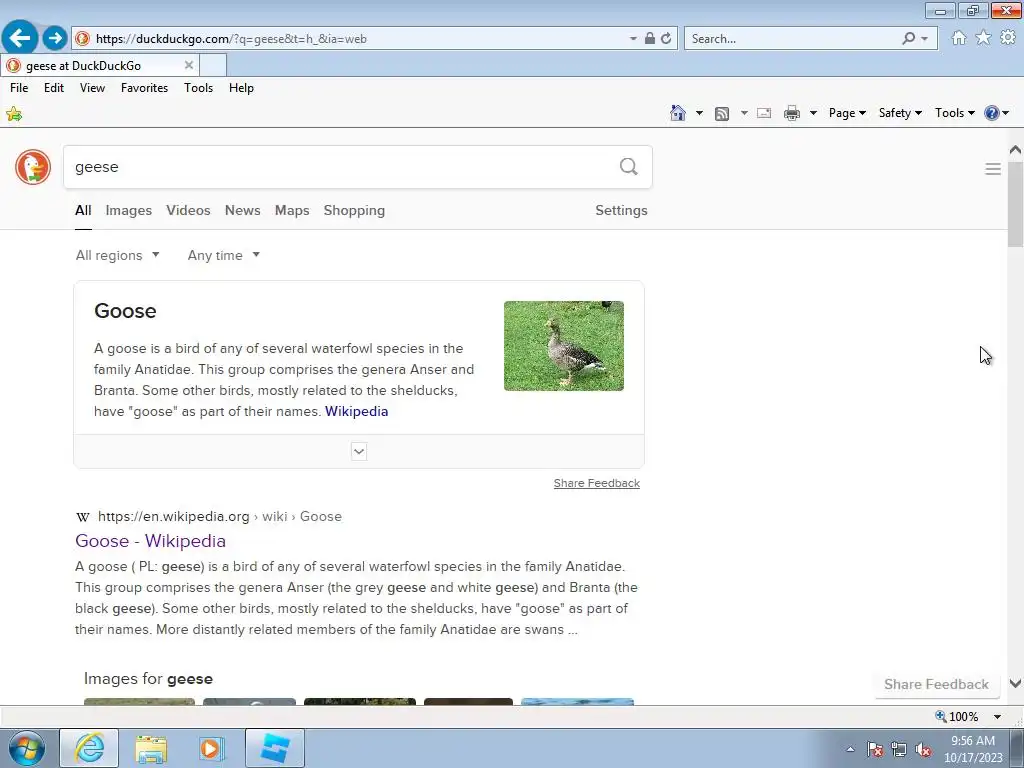This screenshot has width=1024, height=768.
Task: Switch to the News results tab
Action: (x=242, y=210)
